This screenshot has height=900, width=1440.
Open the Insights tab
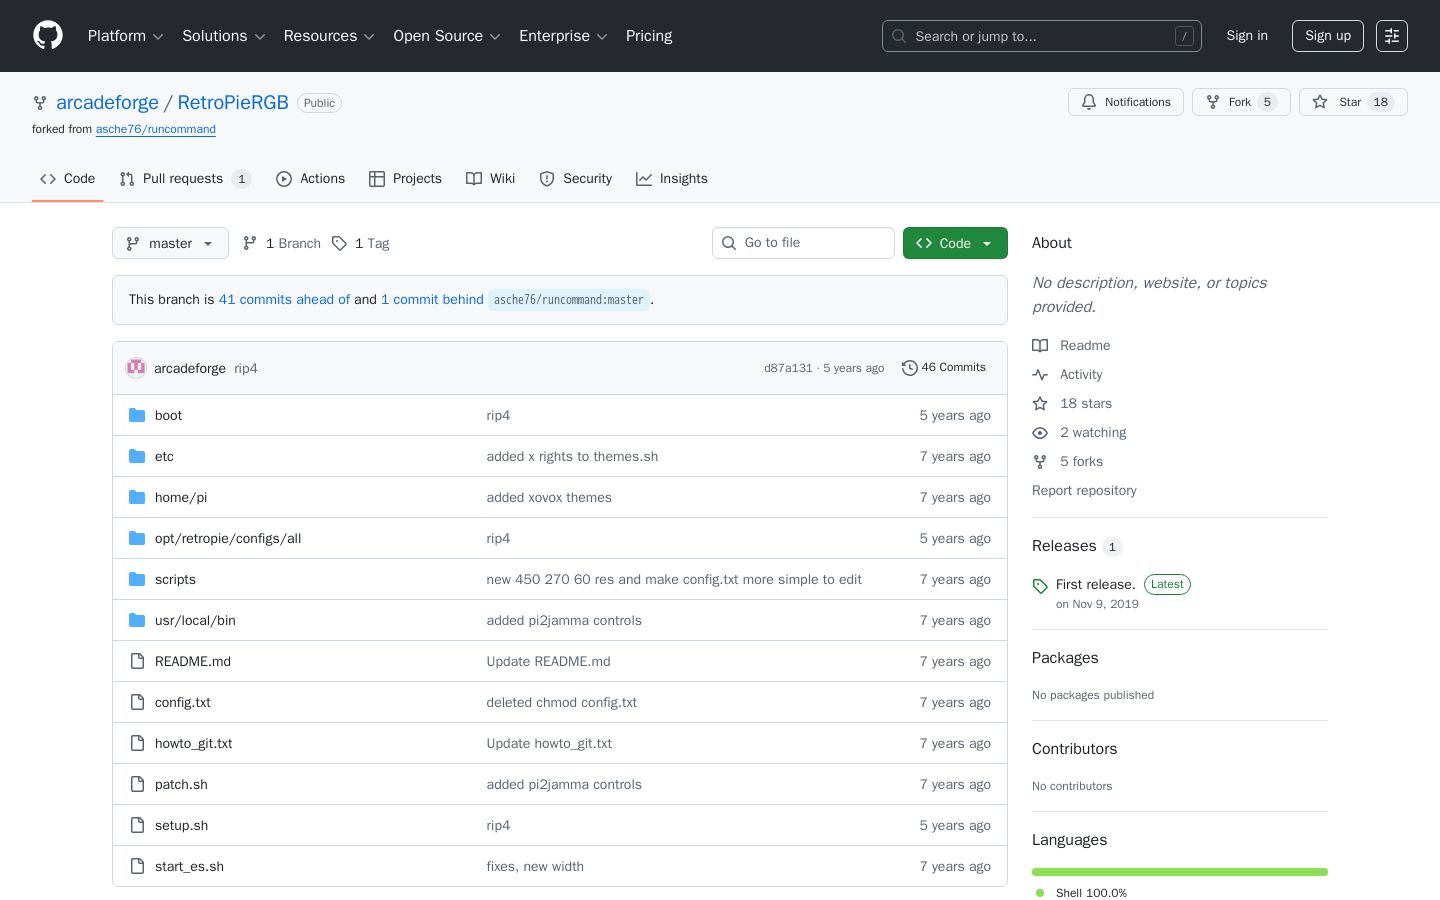click(x=672, y=179)
